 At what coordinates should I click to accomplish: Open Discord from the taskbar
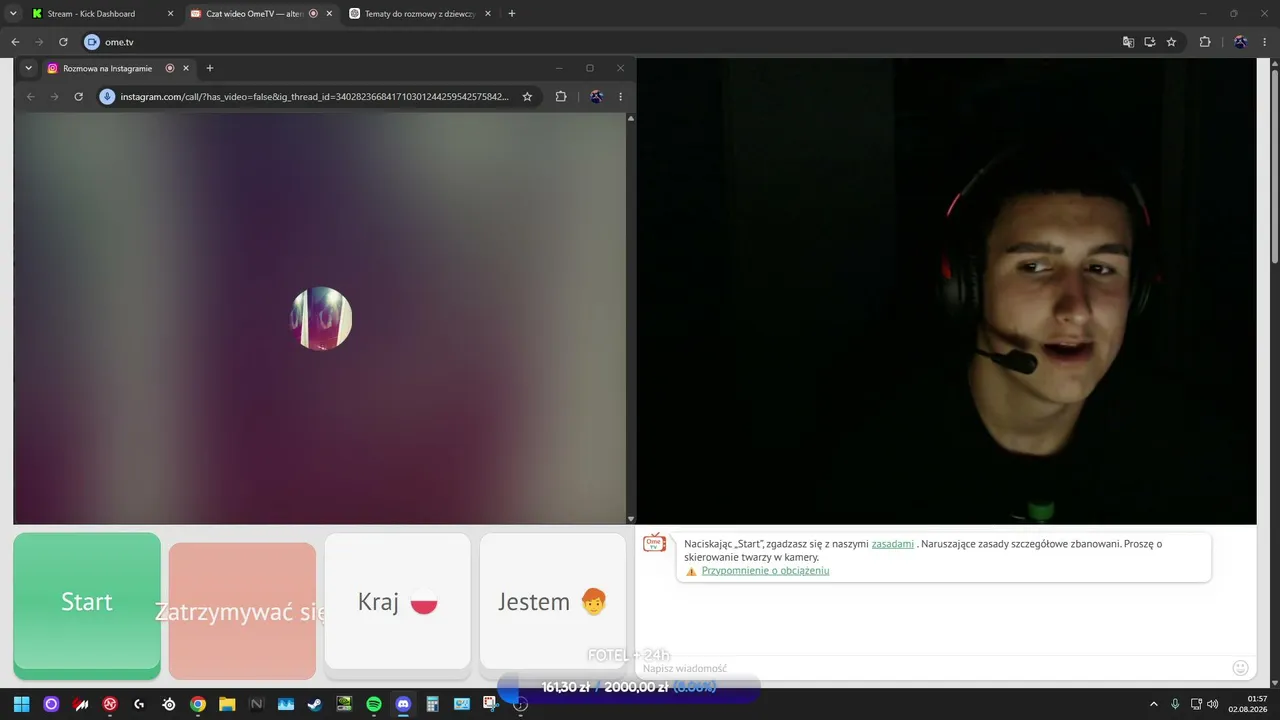pos(403,704)
